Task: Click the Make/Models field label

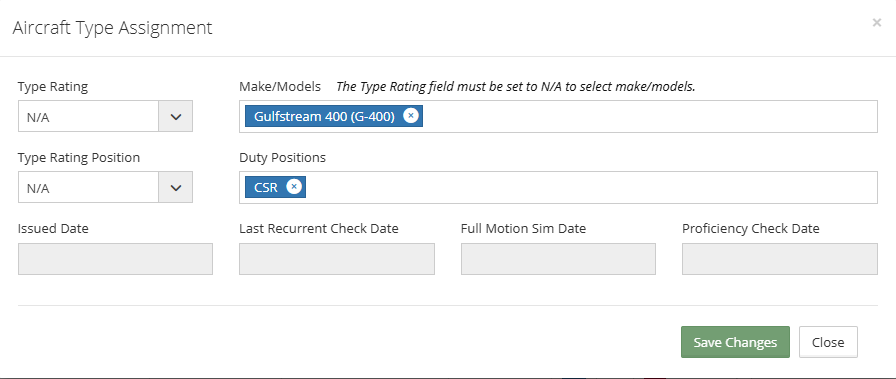Action: click(280, 87)
